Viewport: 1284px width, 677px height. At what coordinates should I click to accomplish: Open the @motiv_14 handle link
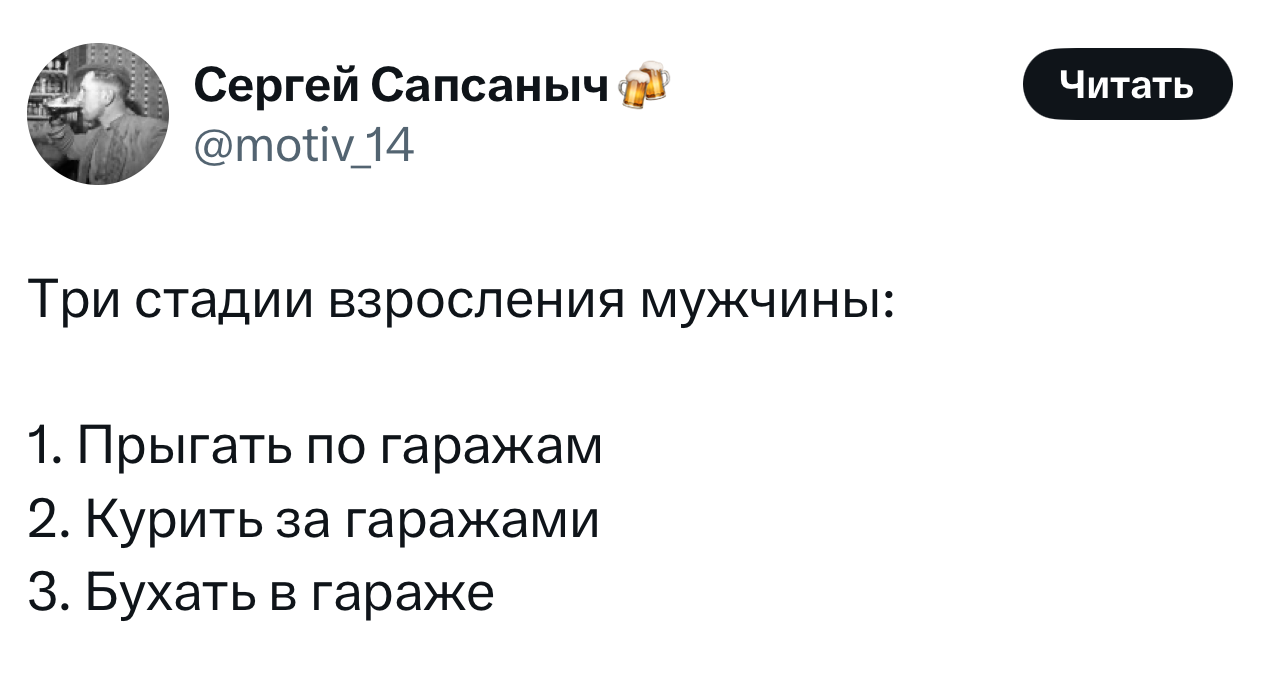click(297, 149)
